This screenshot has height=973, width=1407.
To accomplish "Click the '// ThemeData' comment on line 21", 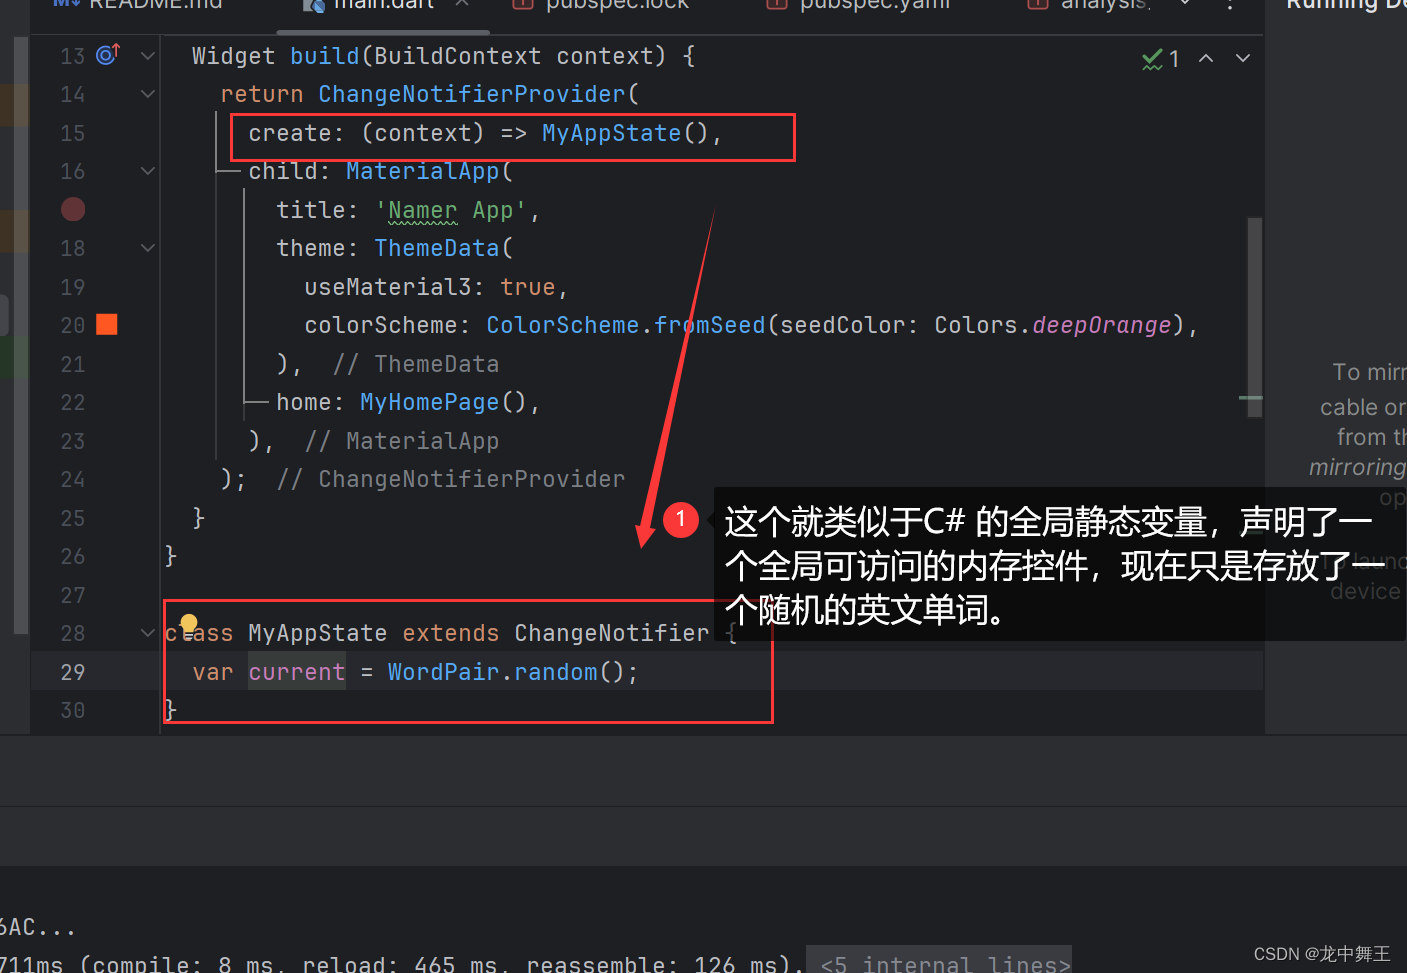I will pos(415,364).
